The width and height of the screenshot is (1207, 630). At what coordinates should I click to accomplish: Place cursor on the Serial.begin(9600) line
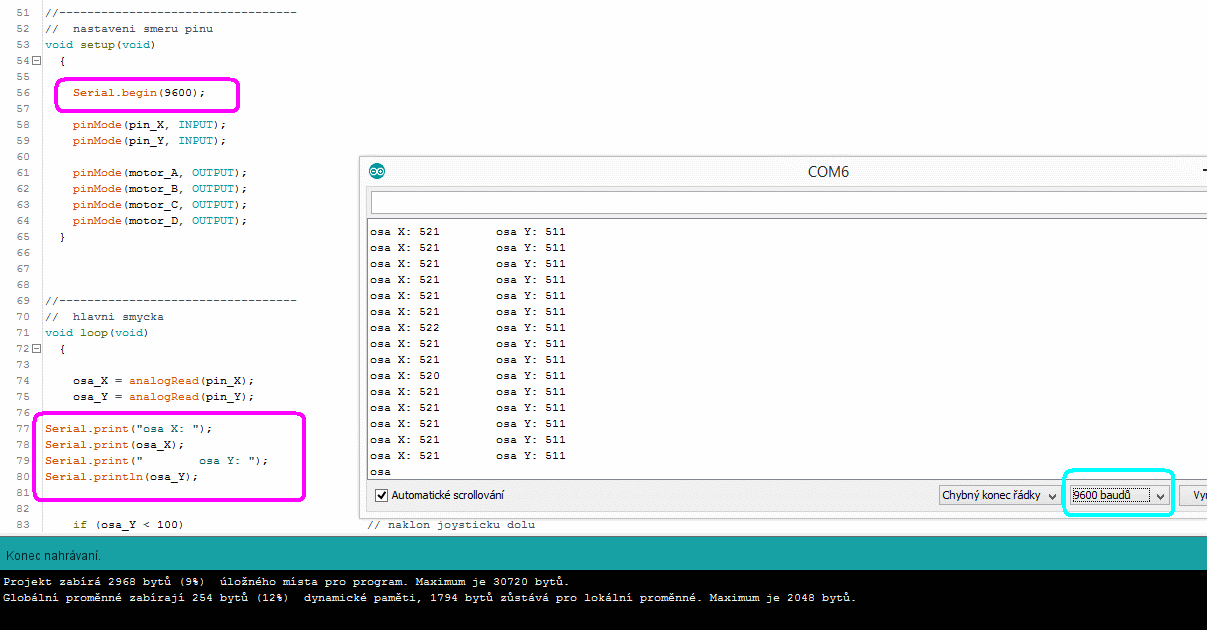(x=138, y=93)
